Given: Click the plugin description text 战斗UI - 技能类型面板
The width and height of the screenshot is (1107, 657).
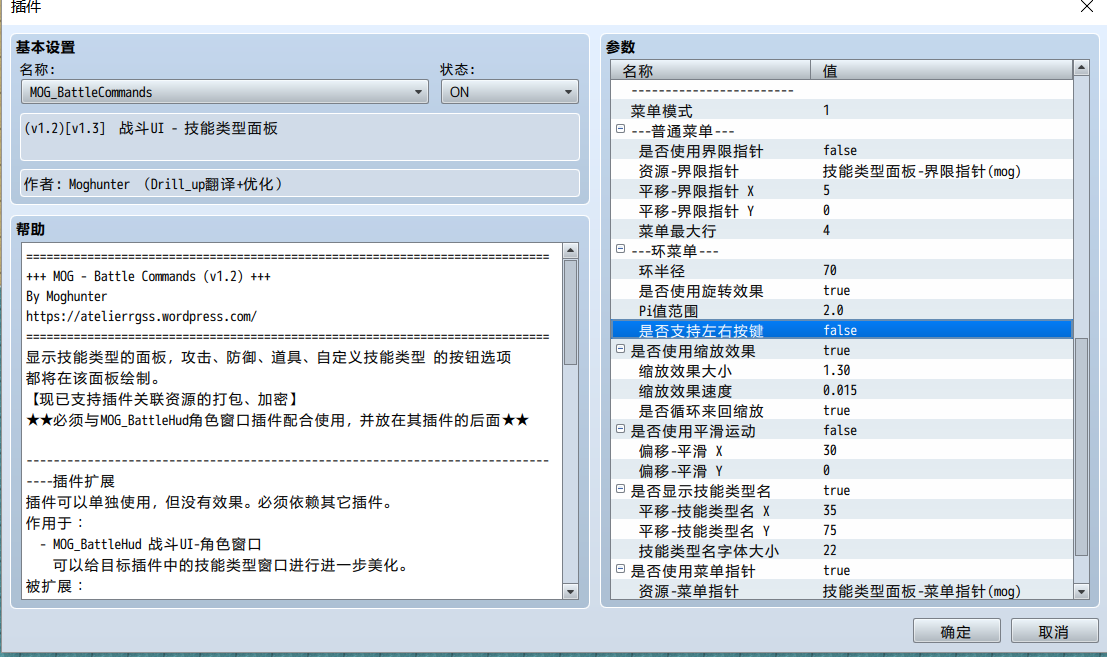Looking at the screenshot, I should click(x=198, y=128).
